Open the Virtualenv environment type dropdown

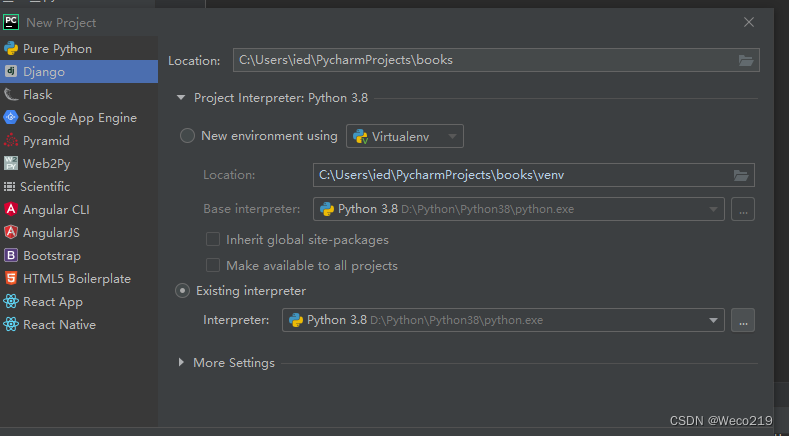tap(404, 136)
